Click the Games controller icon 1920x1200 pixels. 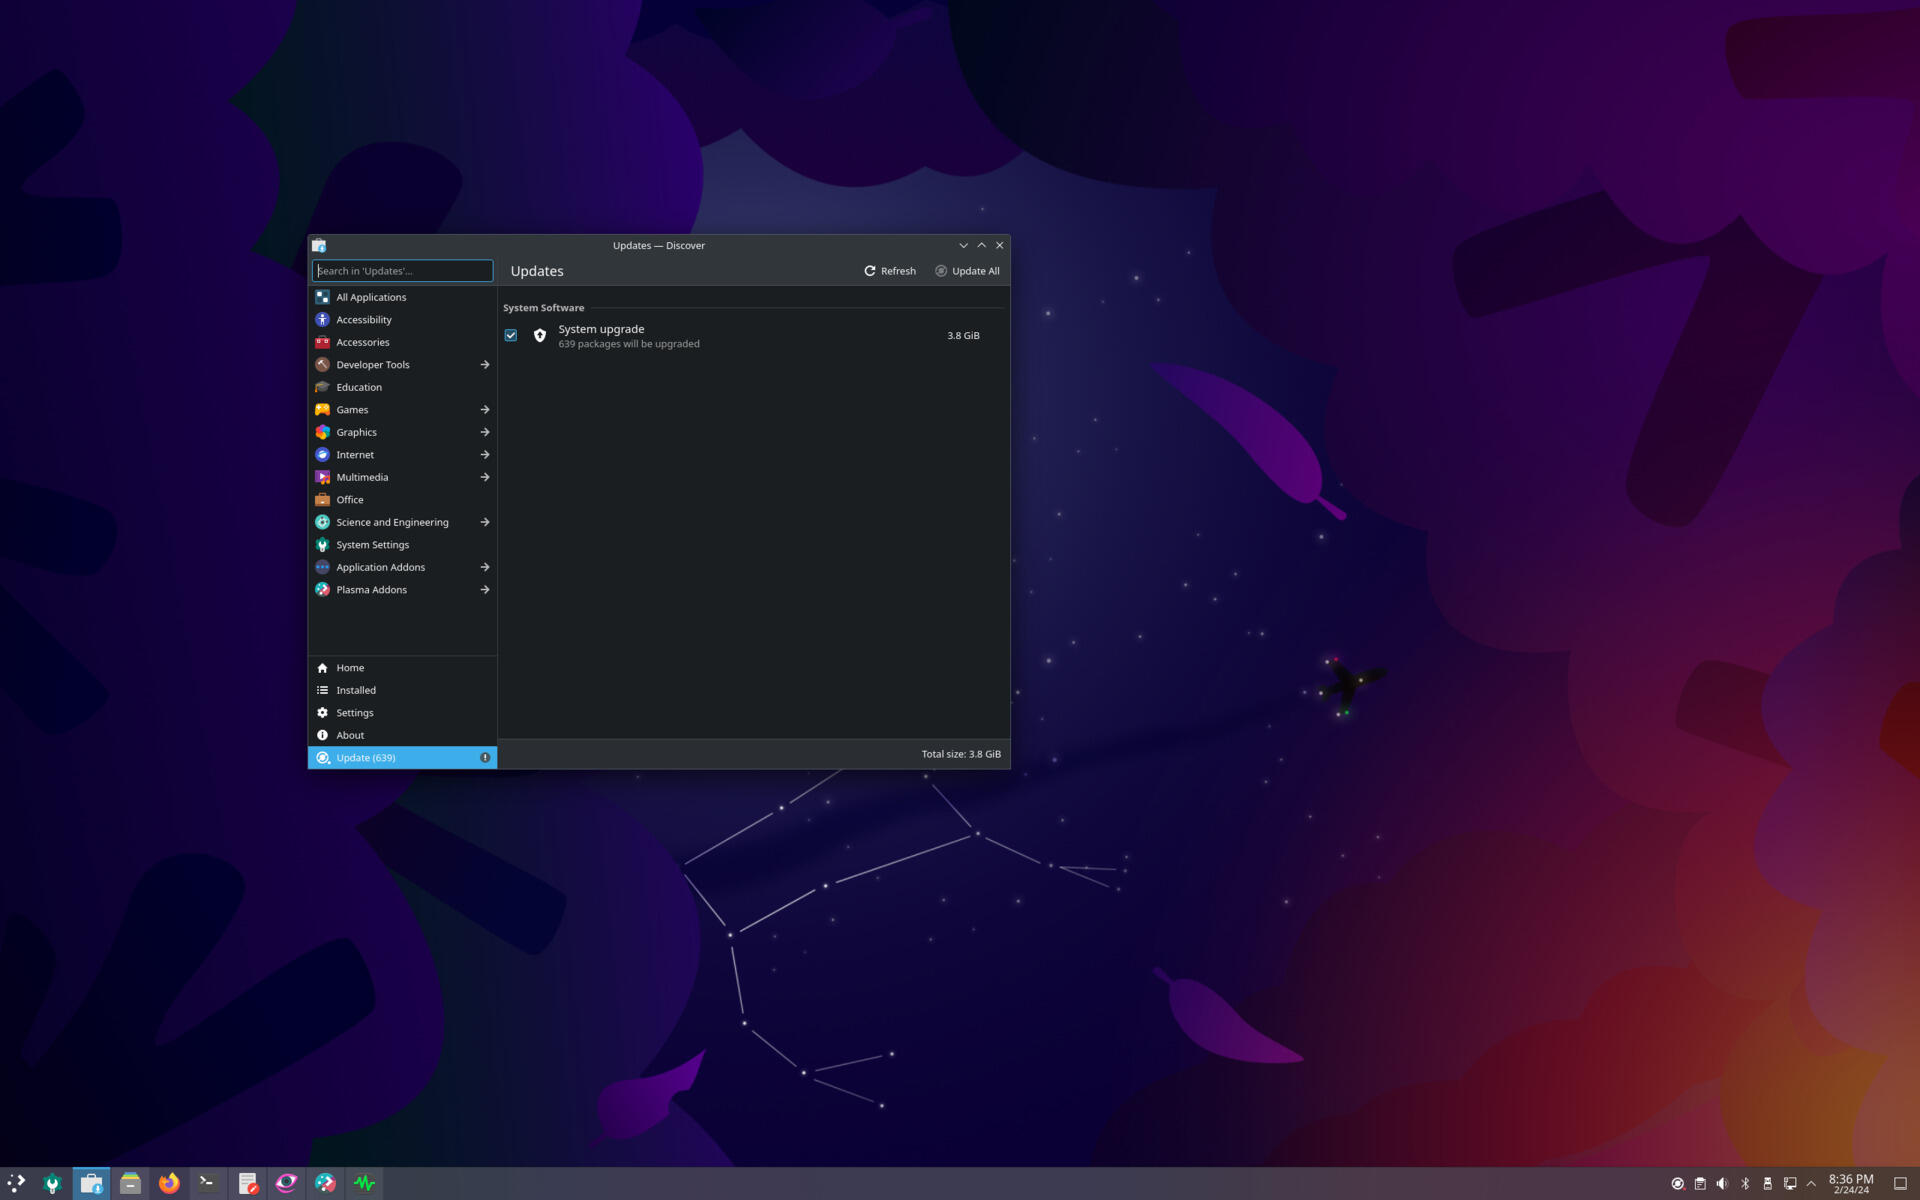tap(322, 410)
